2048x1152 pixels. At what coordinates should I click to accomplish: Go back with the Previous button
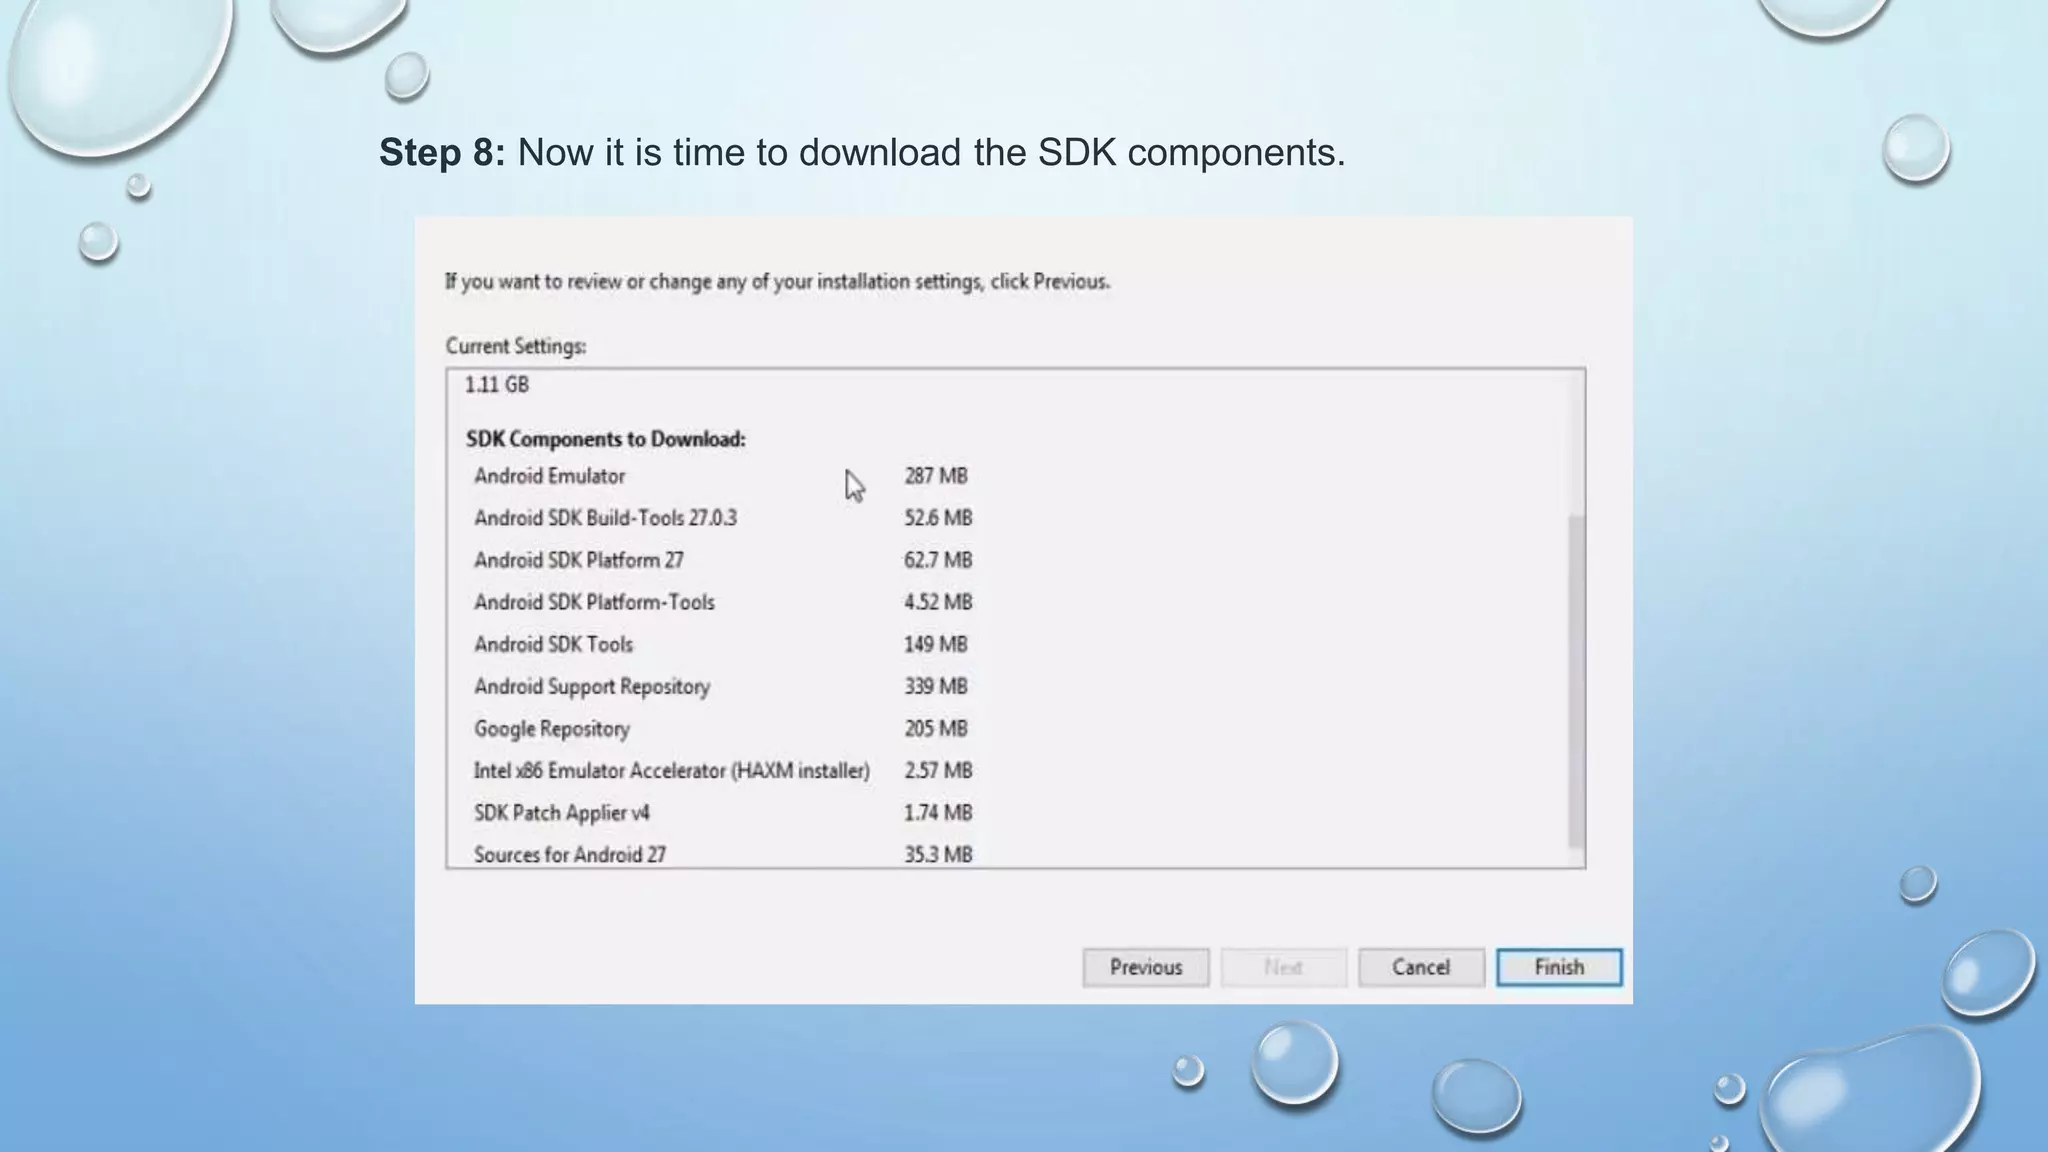[x=1146, y=967]
